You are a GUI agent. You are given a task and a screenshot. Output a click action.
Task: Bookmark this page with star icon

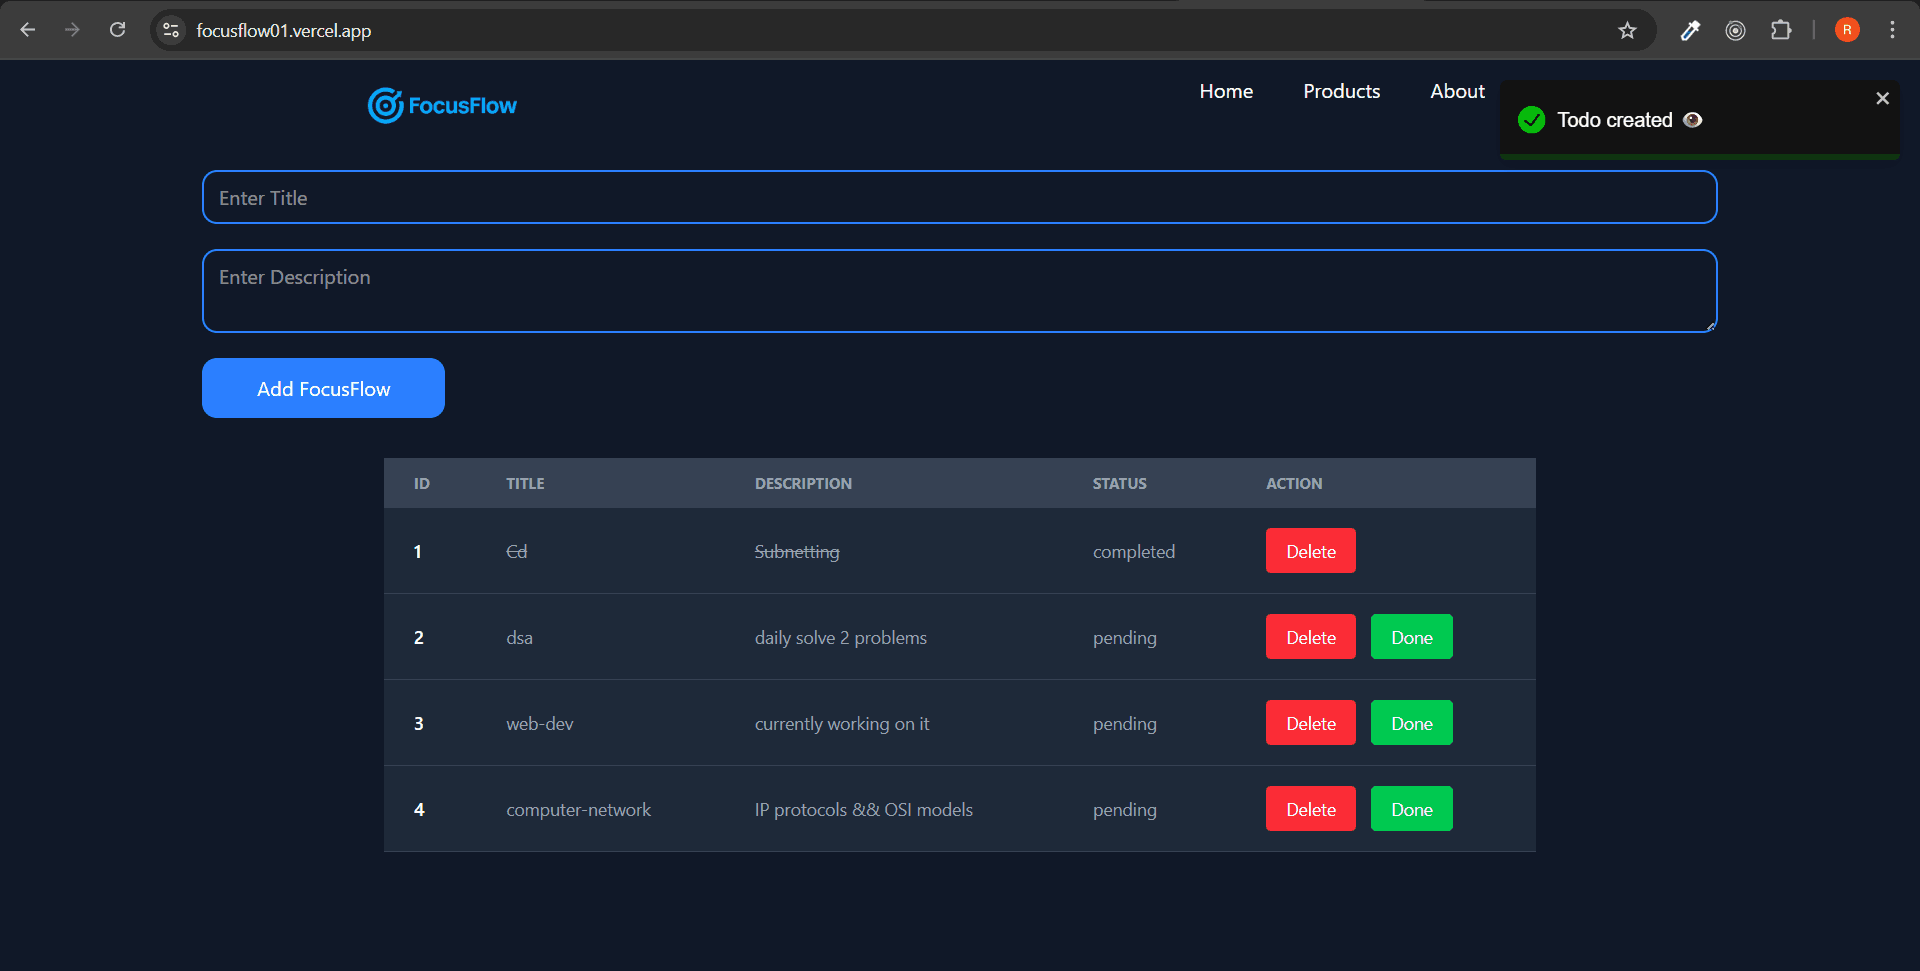[x=1627, y=30]
